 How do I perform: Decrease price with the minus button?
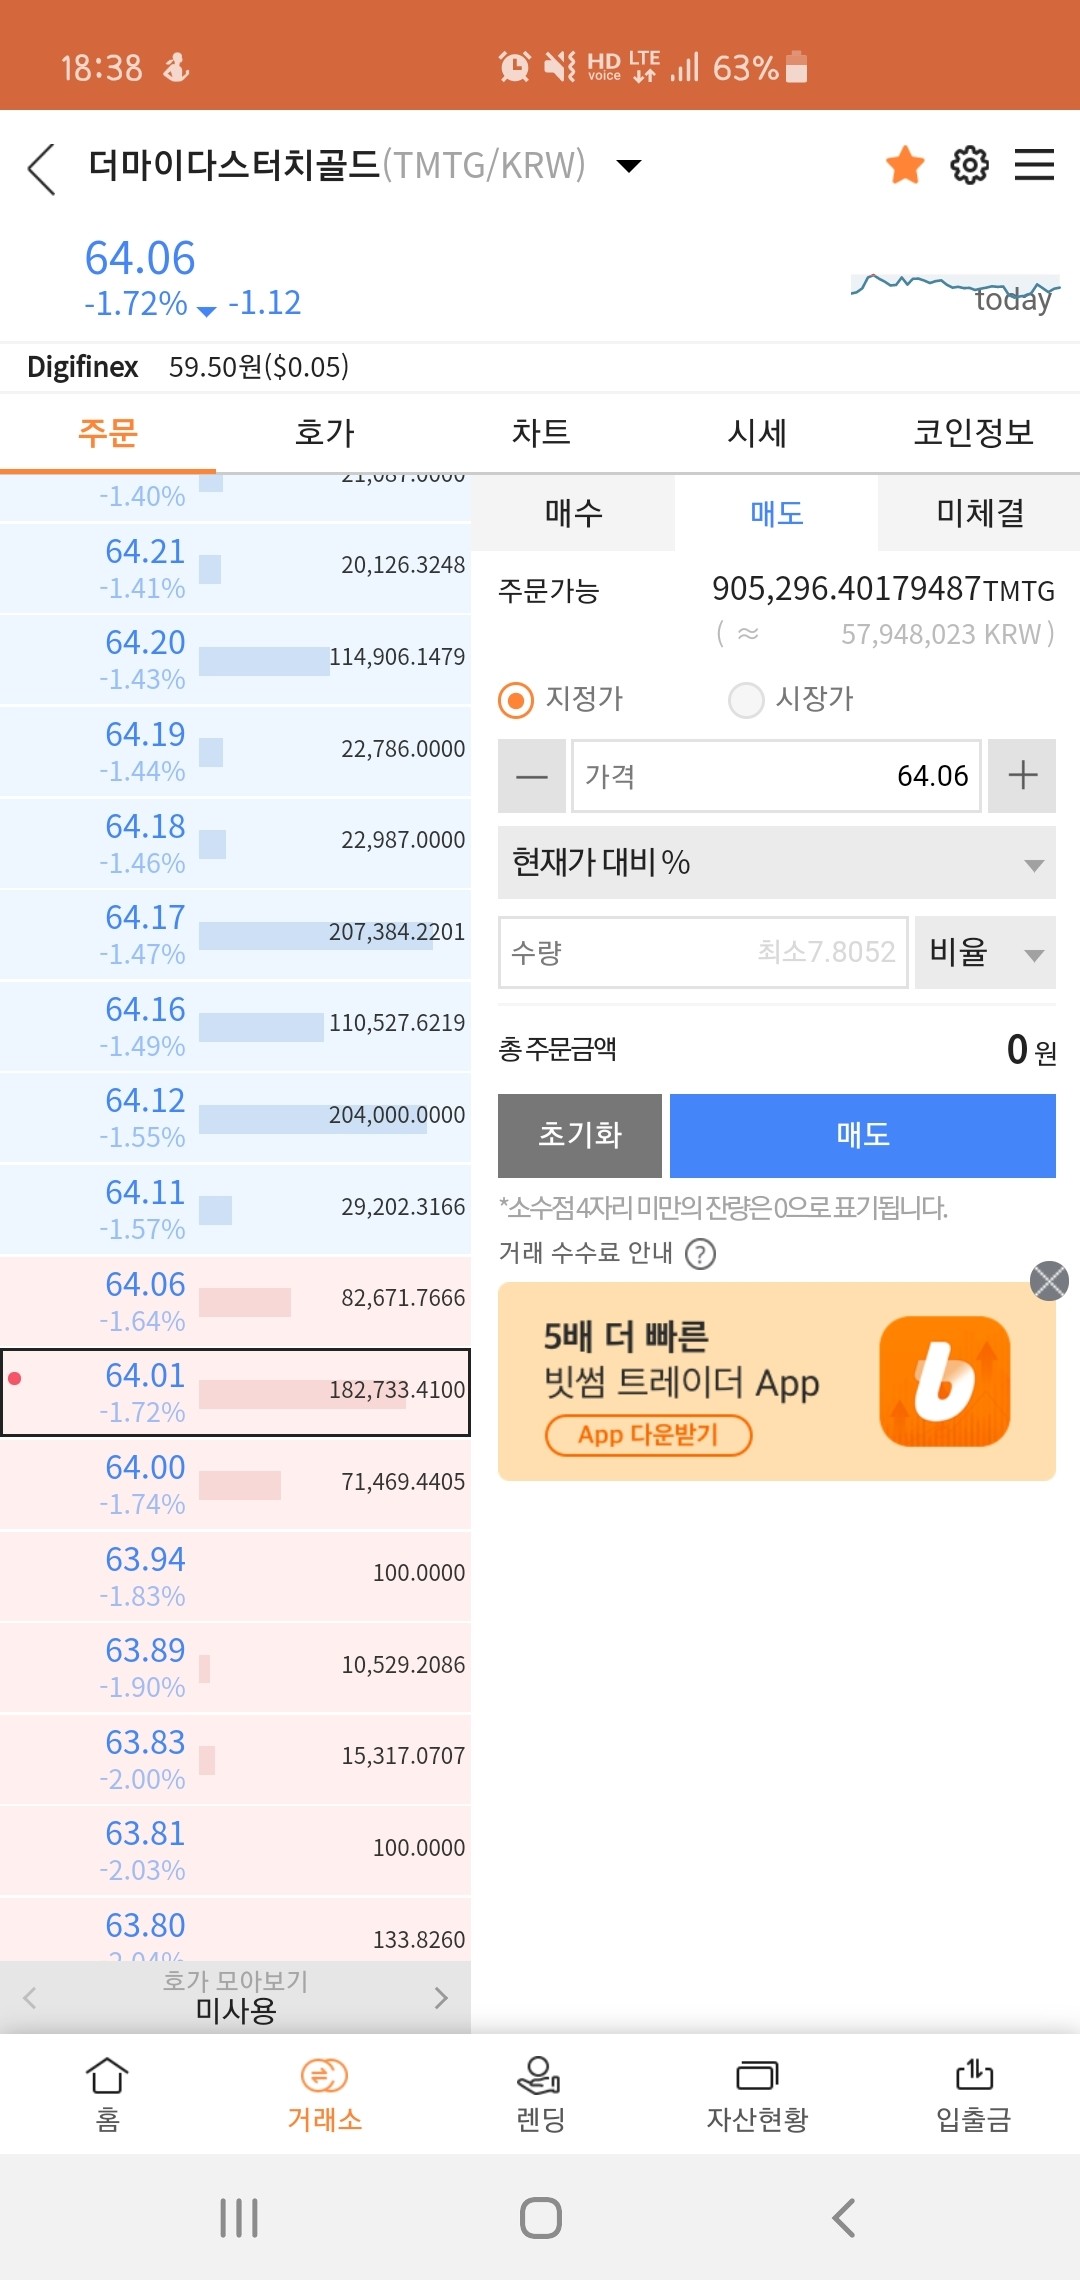coord(532,776)
